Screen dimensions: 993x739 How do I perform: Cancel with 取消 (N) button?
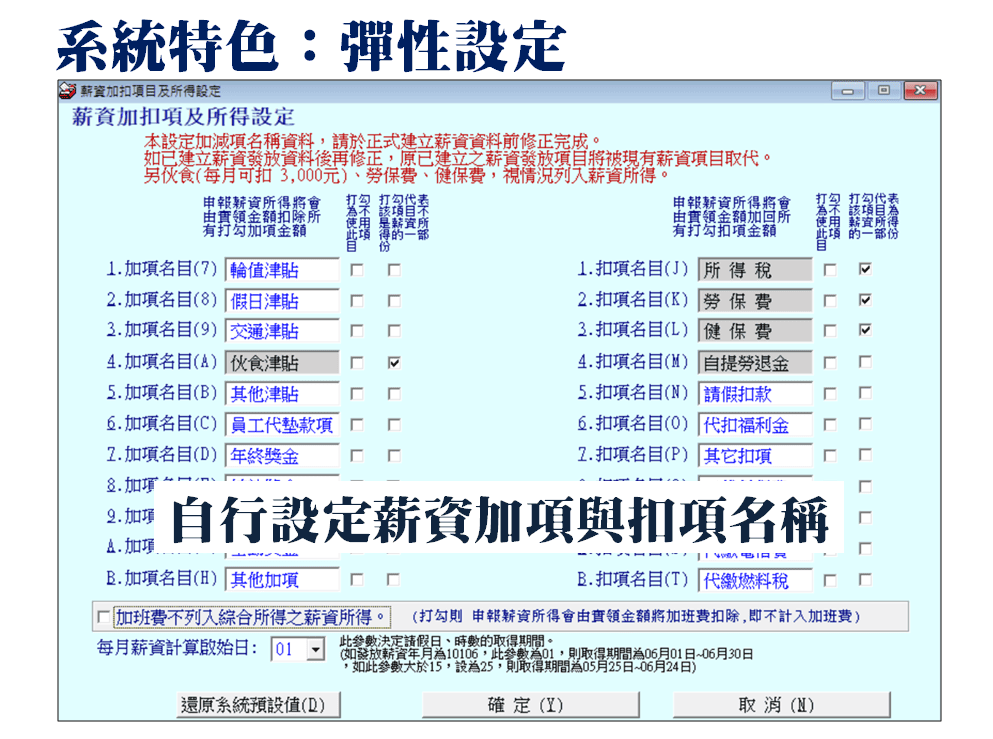point(781,705)
